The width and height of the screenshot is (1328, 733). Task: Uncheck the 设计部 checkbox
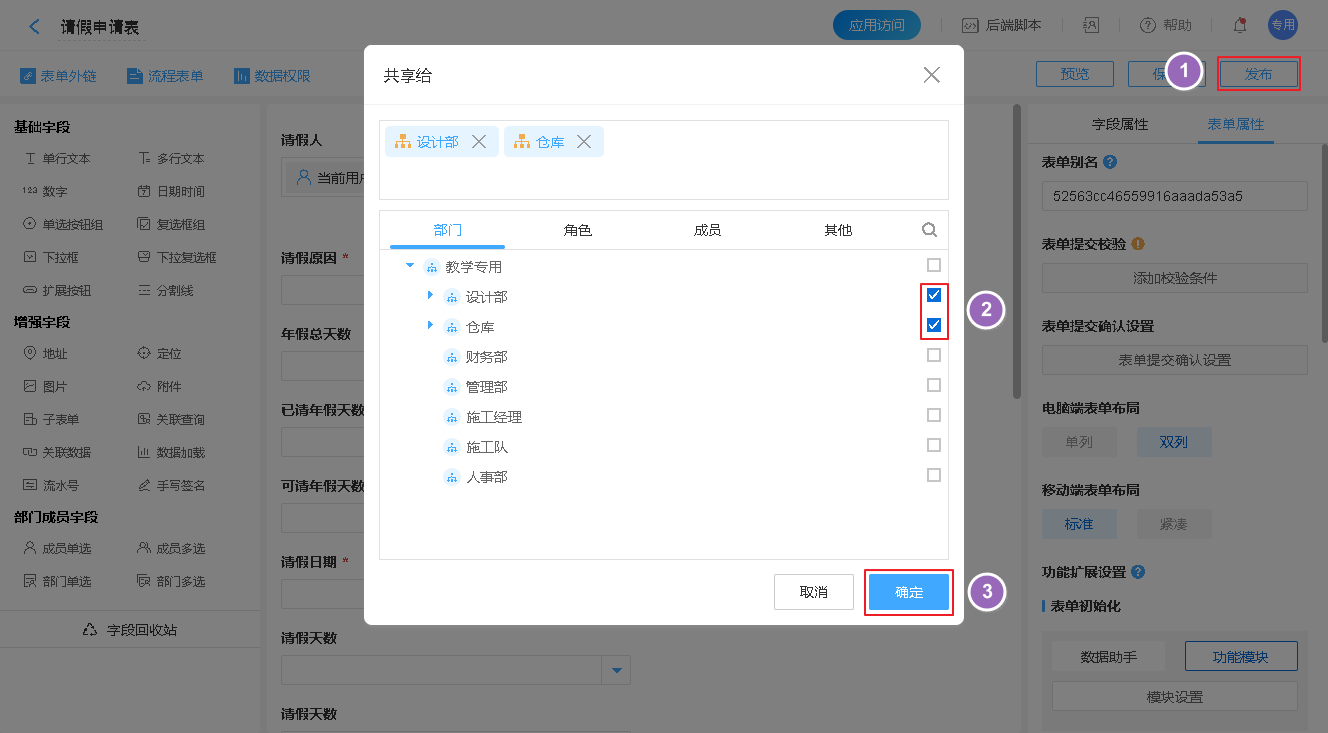coord(934,295)
